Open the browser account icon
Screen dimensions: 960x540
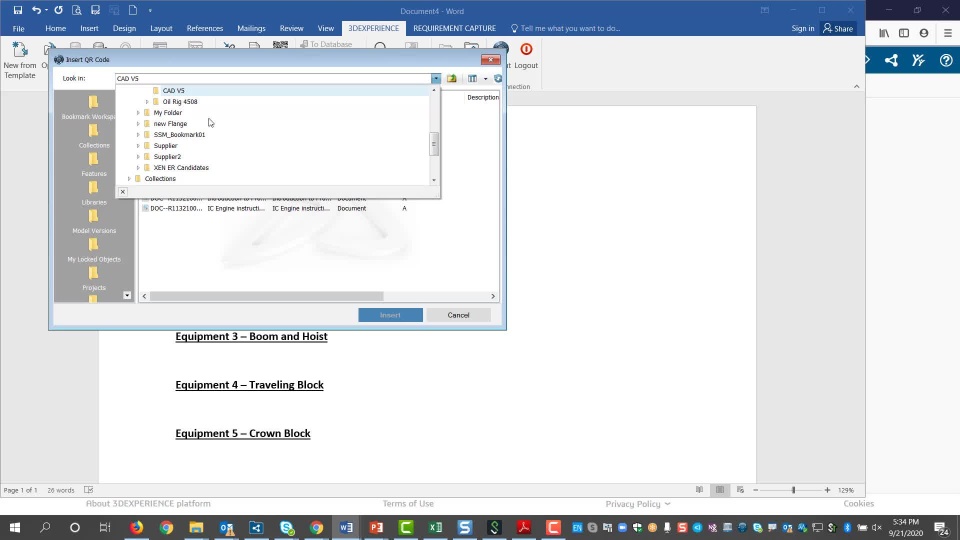924,33
